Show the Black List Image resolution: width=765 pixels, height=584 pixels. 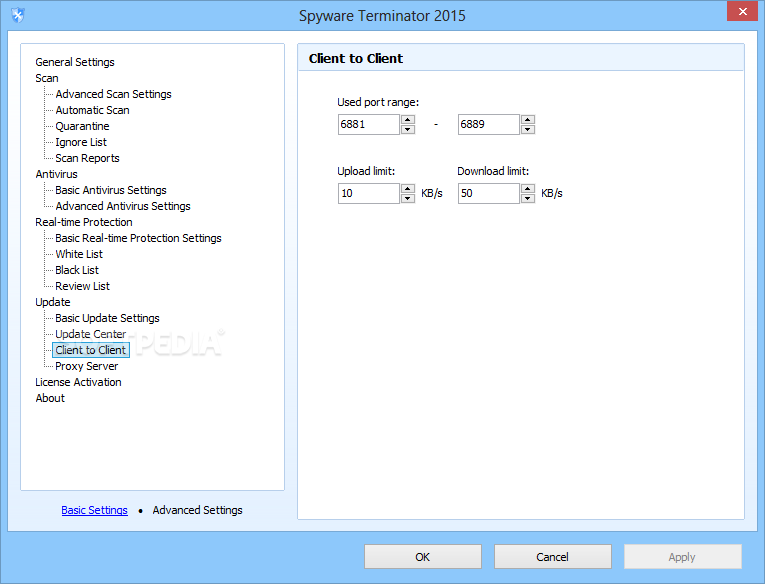(77, 270)
